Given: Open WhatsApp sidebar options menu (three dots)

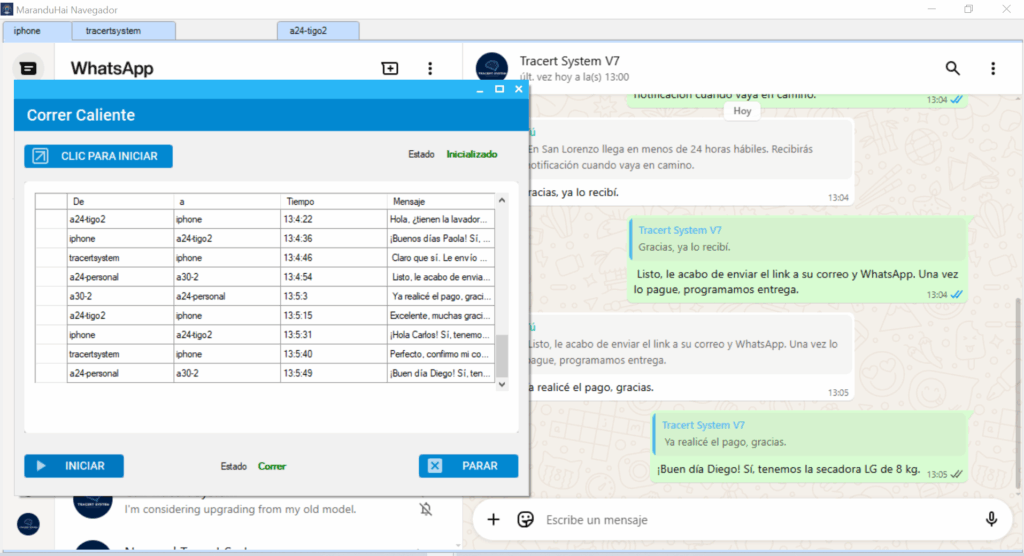Looking at the screenshot, I should 430,68.
